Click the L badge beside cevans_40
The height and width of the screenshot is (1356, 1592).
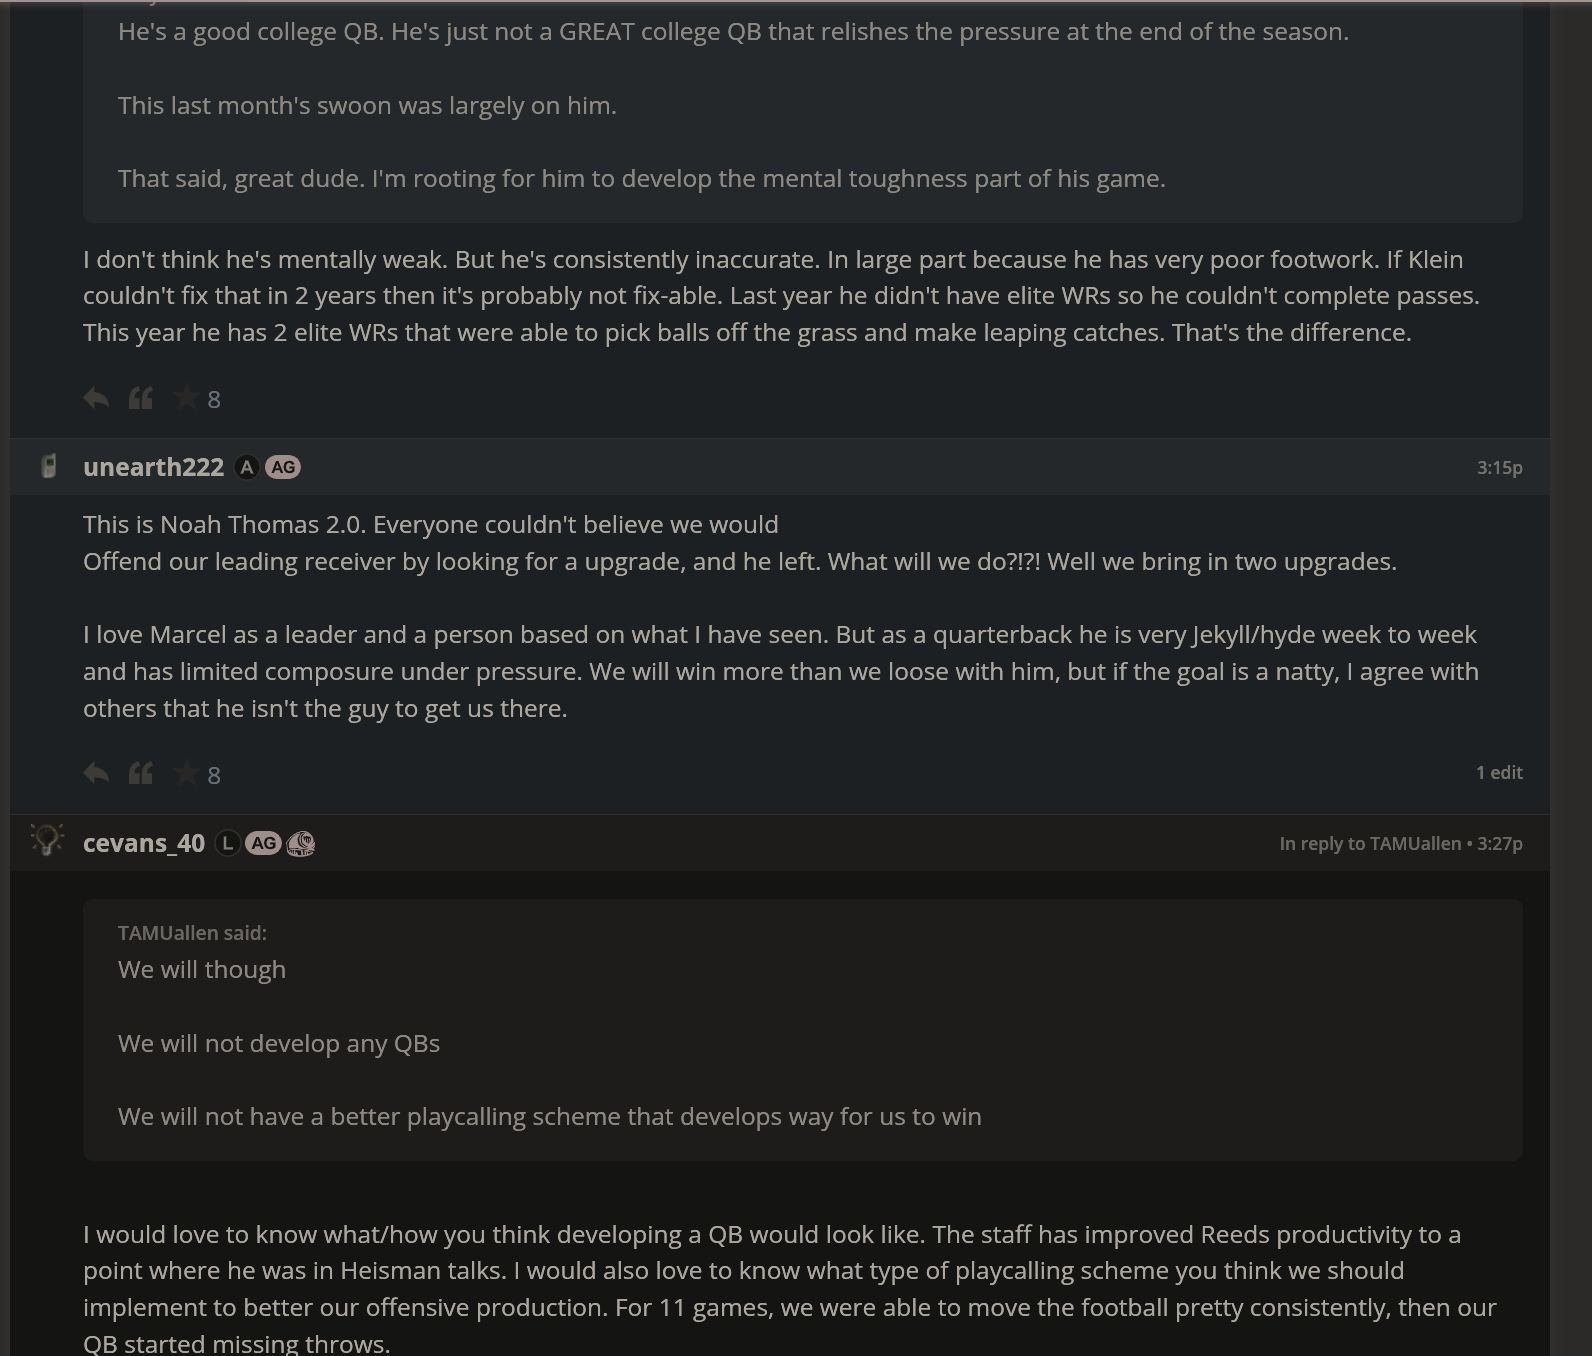[x=228, y=843]
